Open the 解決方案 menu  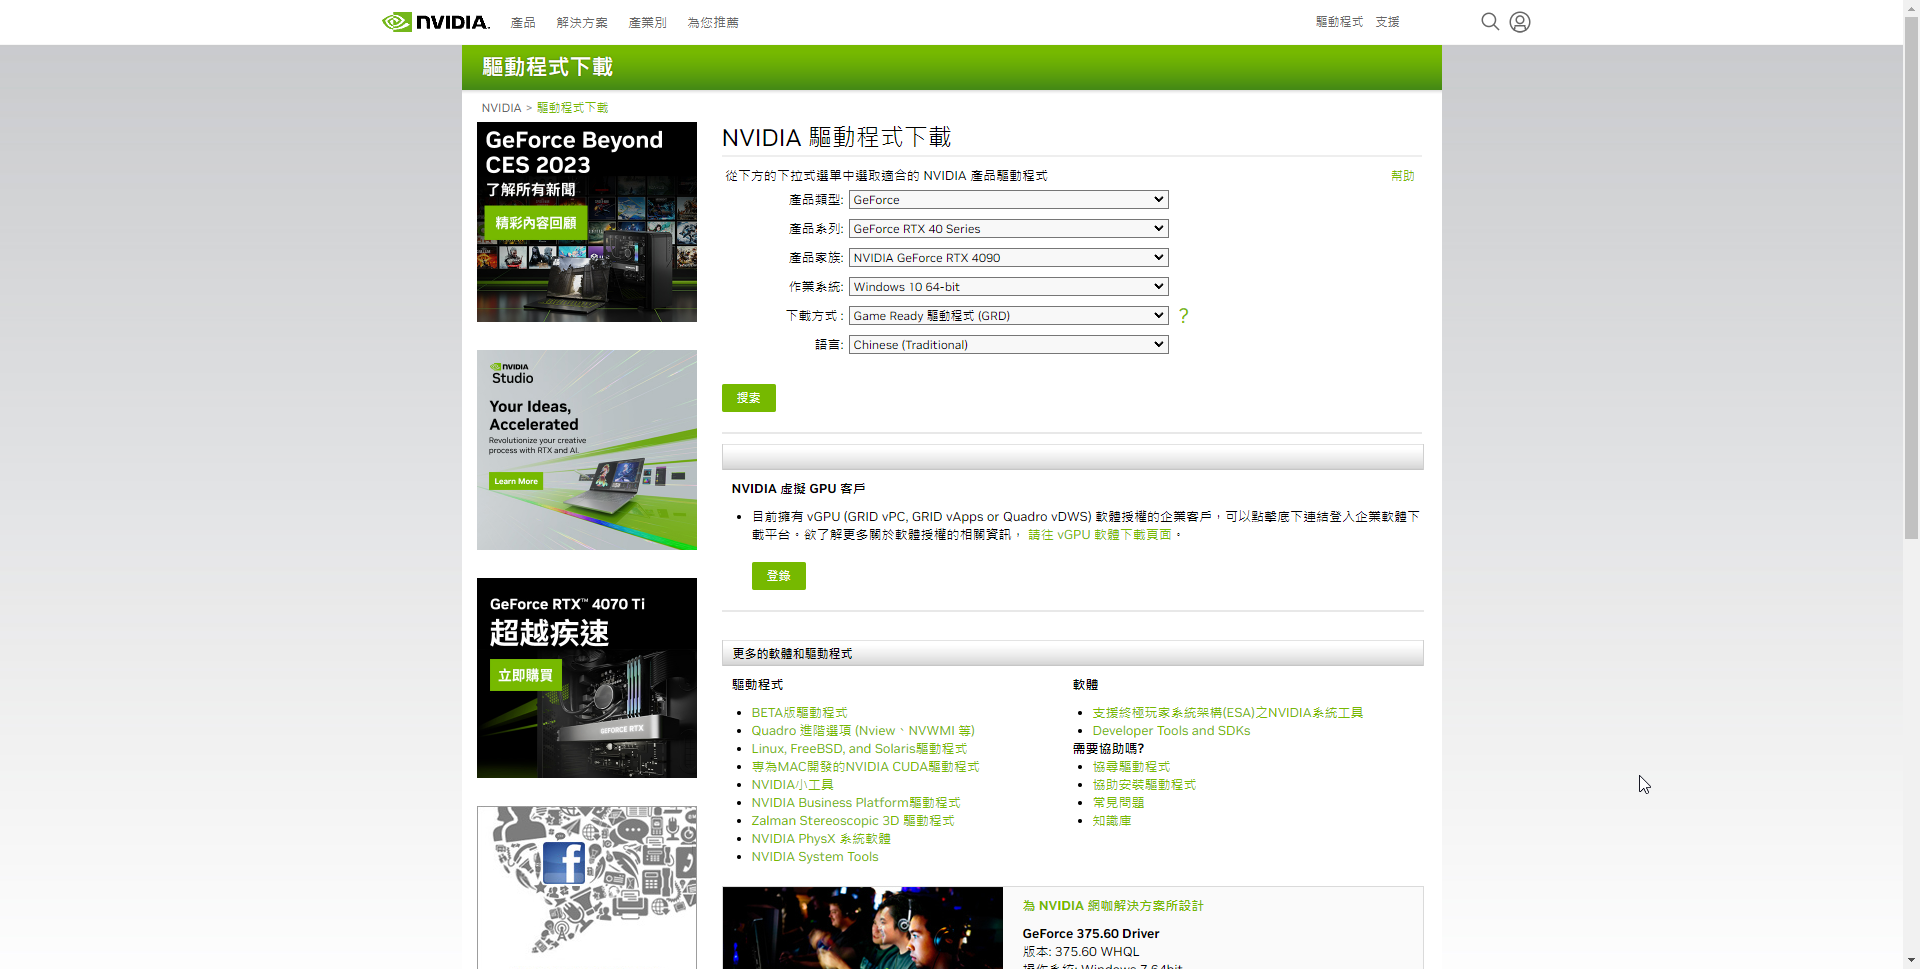tap(582, 22)
